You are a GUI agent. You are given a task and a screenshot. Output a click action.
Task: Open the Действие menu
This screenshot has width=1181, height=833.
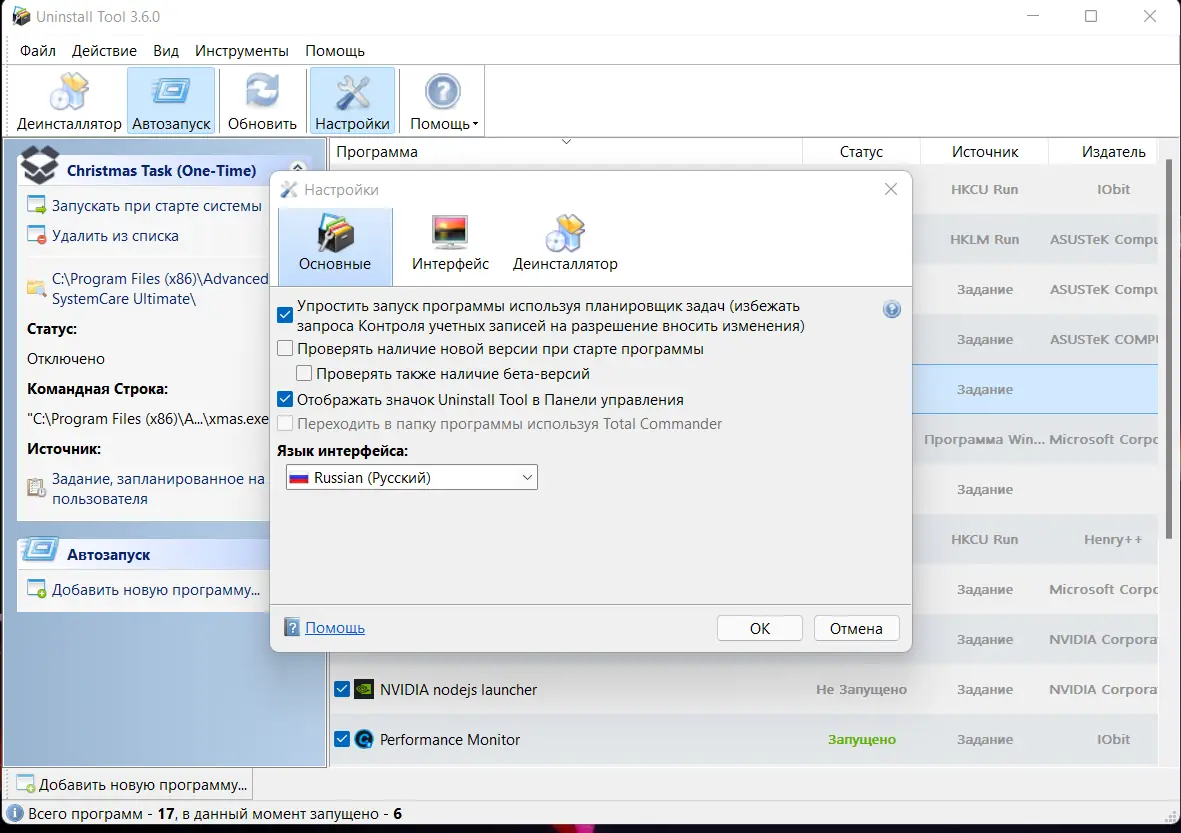[x=104, y=50]
